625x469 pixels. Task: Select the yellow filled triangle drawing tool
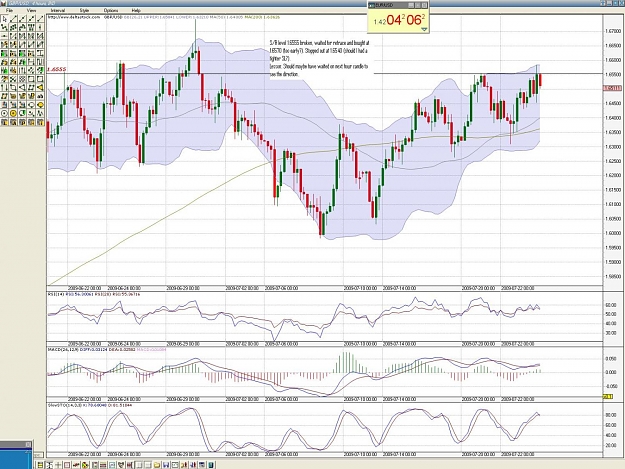point(40,88)
